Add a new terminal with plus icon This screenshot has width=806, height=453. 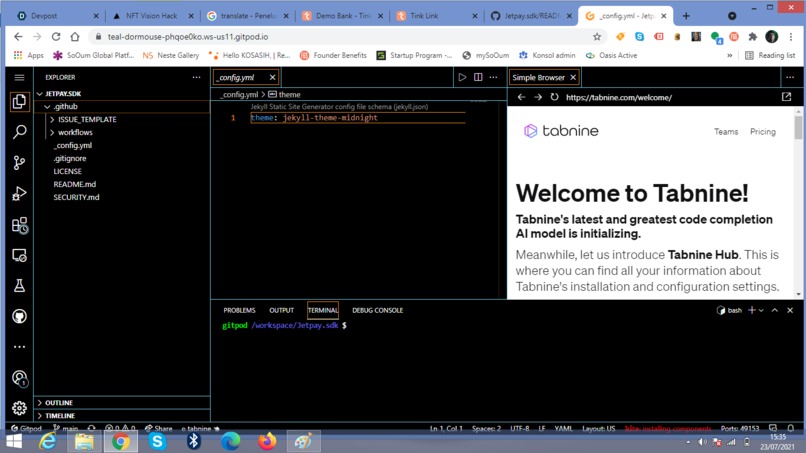[752, 310]
